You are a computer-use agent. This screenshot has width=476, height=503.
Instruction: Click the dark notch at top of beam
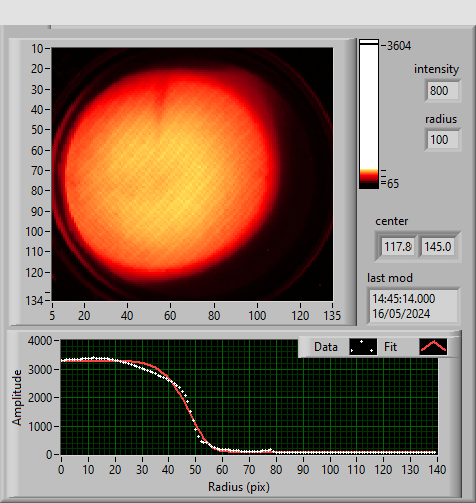[162, 95]
